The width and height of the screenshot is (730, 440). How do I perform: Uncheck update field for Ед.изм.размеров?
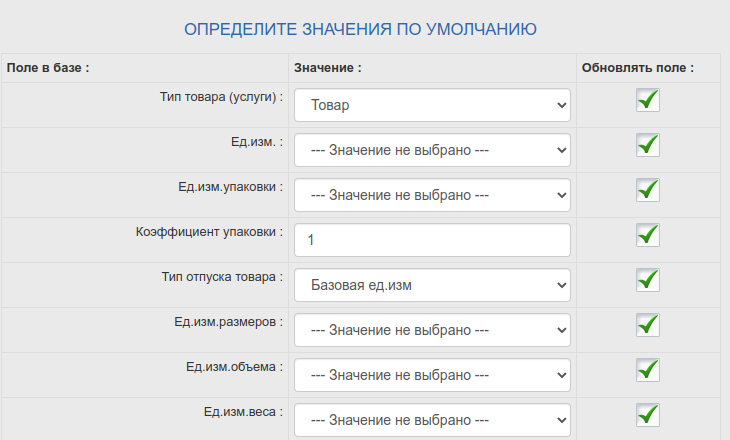click(648, 325)
